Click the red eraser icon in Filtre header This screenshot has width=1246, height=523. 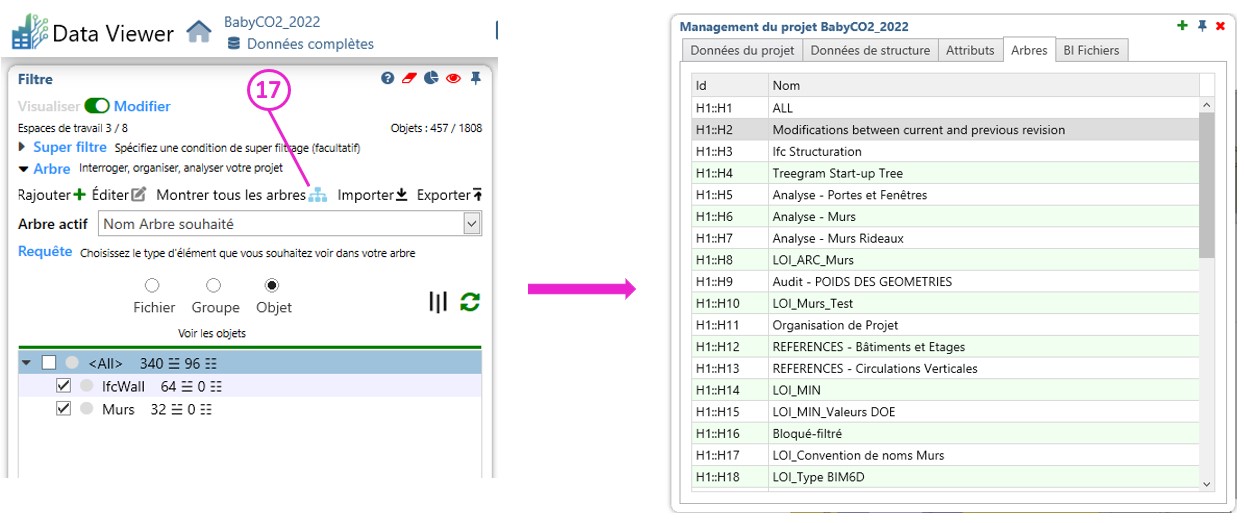tap(409, 79)
